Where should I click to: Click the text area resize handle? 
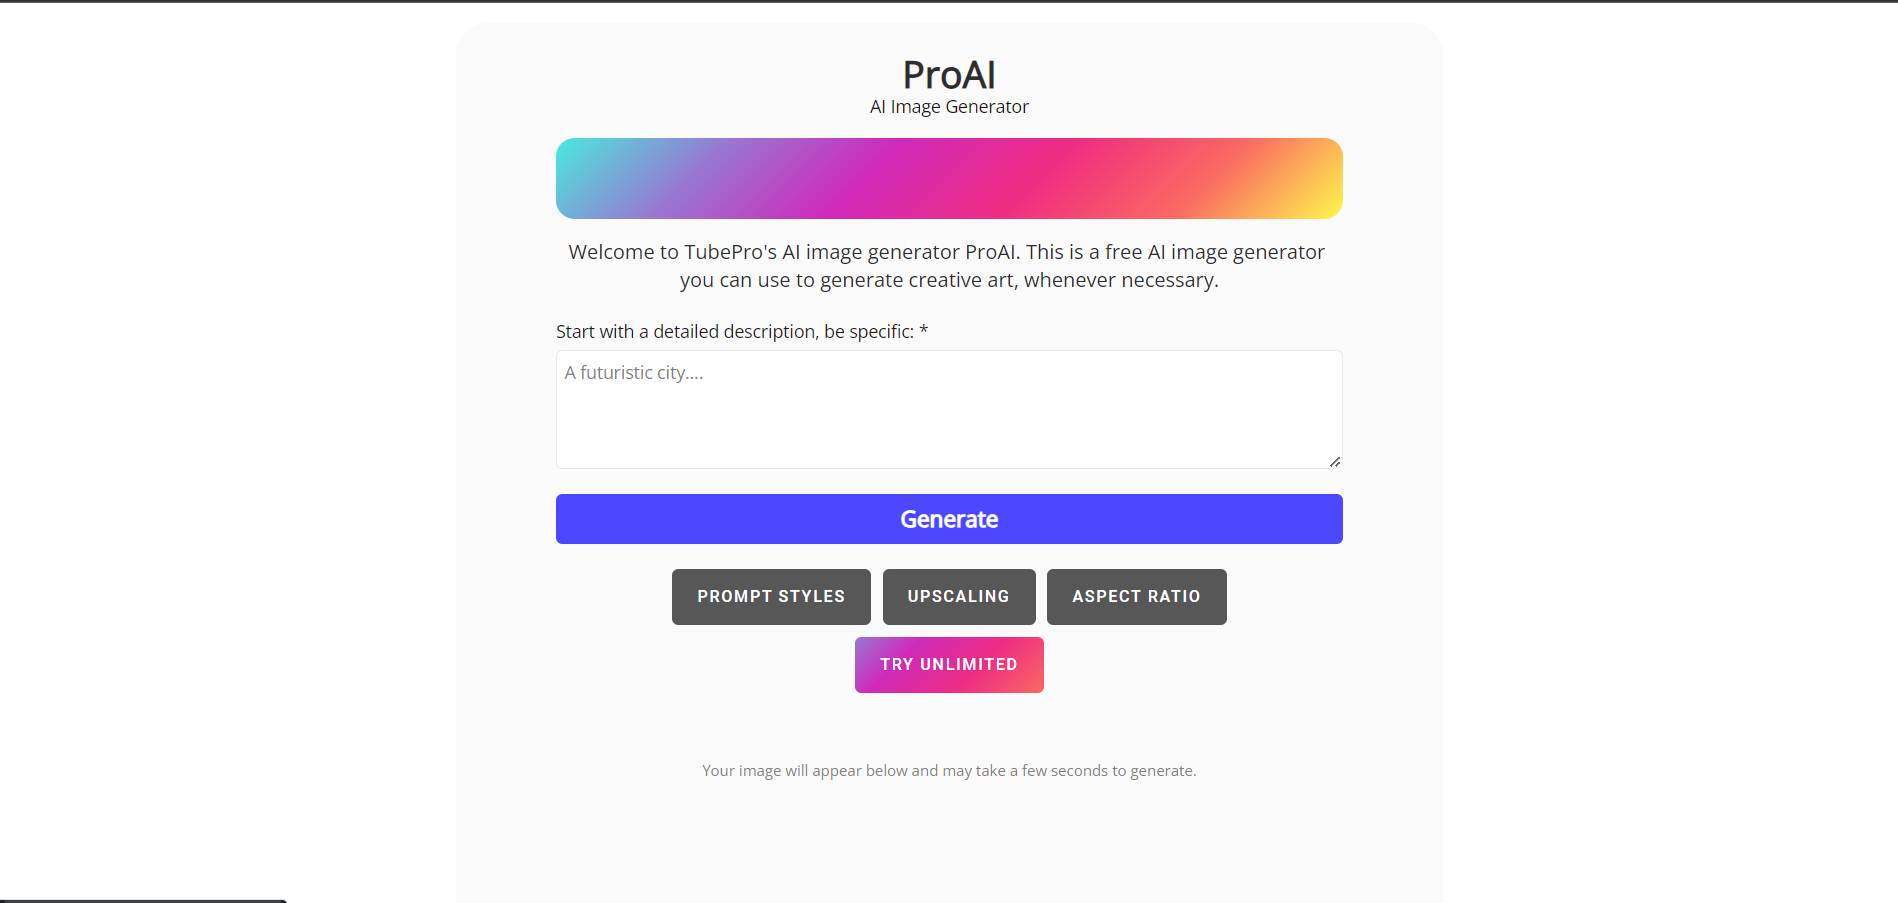click(x=1335, y=461)
